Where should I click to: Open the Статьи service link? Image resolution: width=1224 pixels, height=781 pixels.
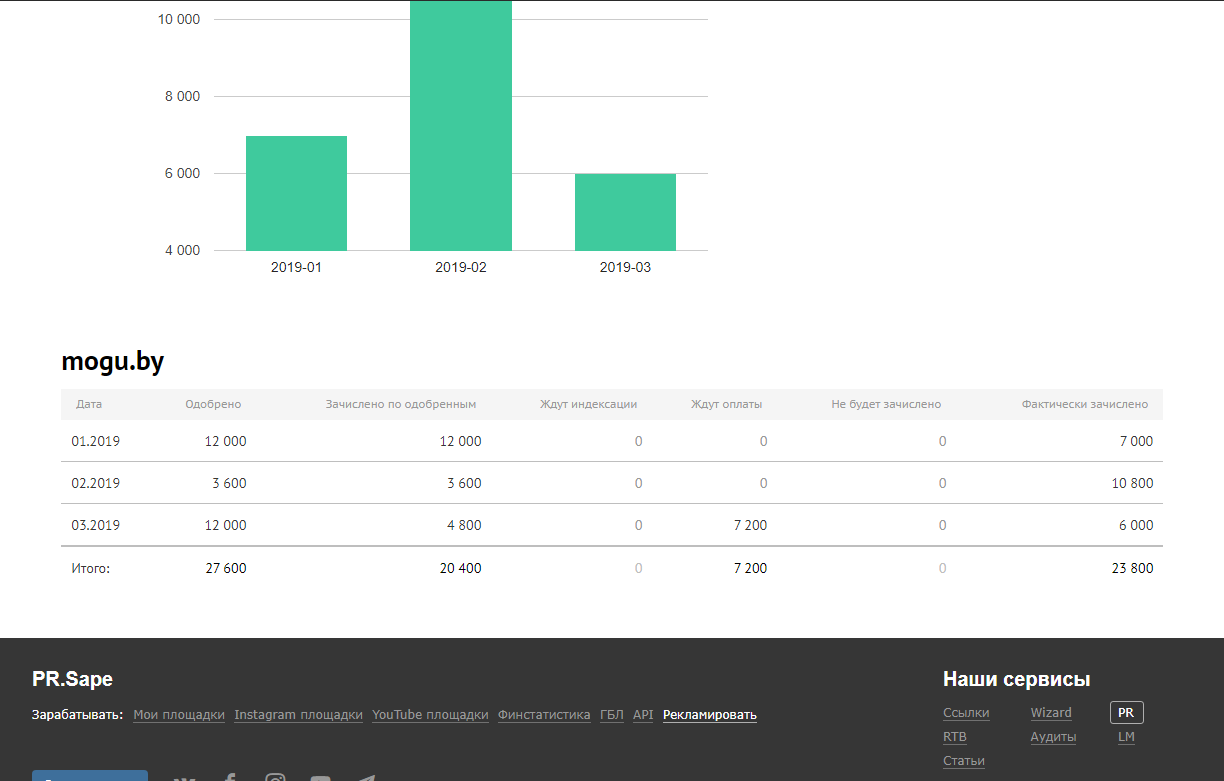964,761
